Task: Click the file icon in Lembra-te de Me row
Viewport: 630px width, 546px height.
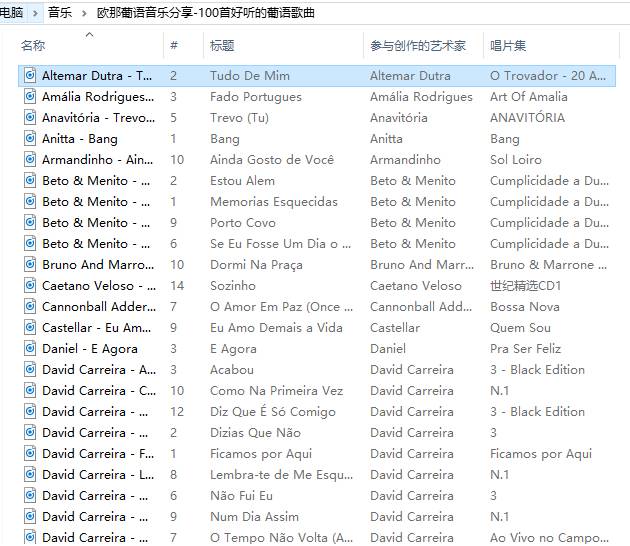Action: click(30, 474)
